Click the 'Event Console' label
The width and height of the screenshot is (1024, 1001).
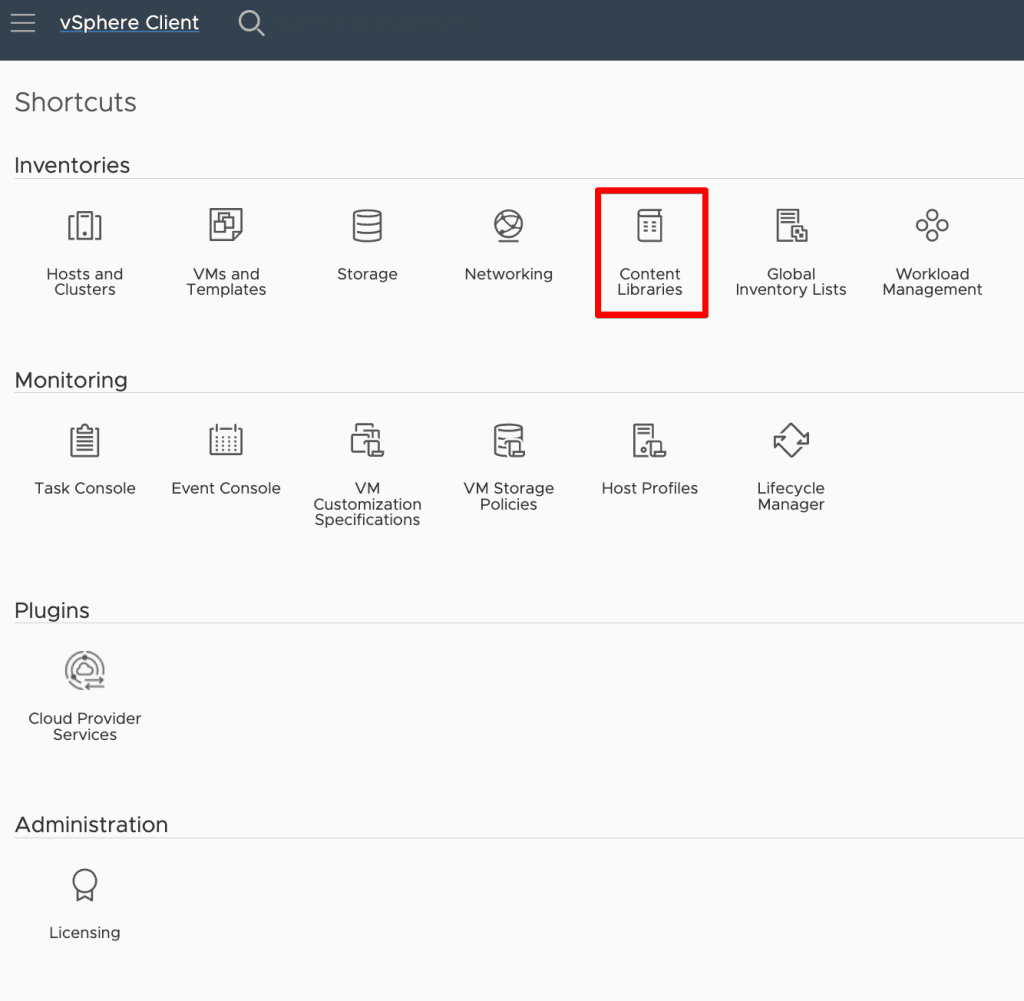tap(226, 488)
